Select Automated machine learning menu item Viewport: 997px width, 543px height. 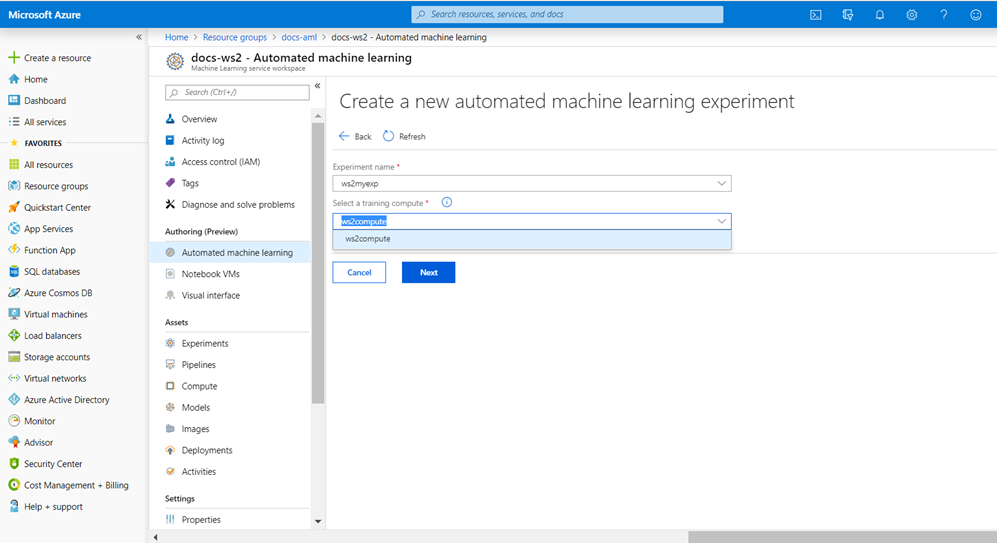(x=230, y=252)
